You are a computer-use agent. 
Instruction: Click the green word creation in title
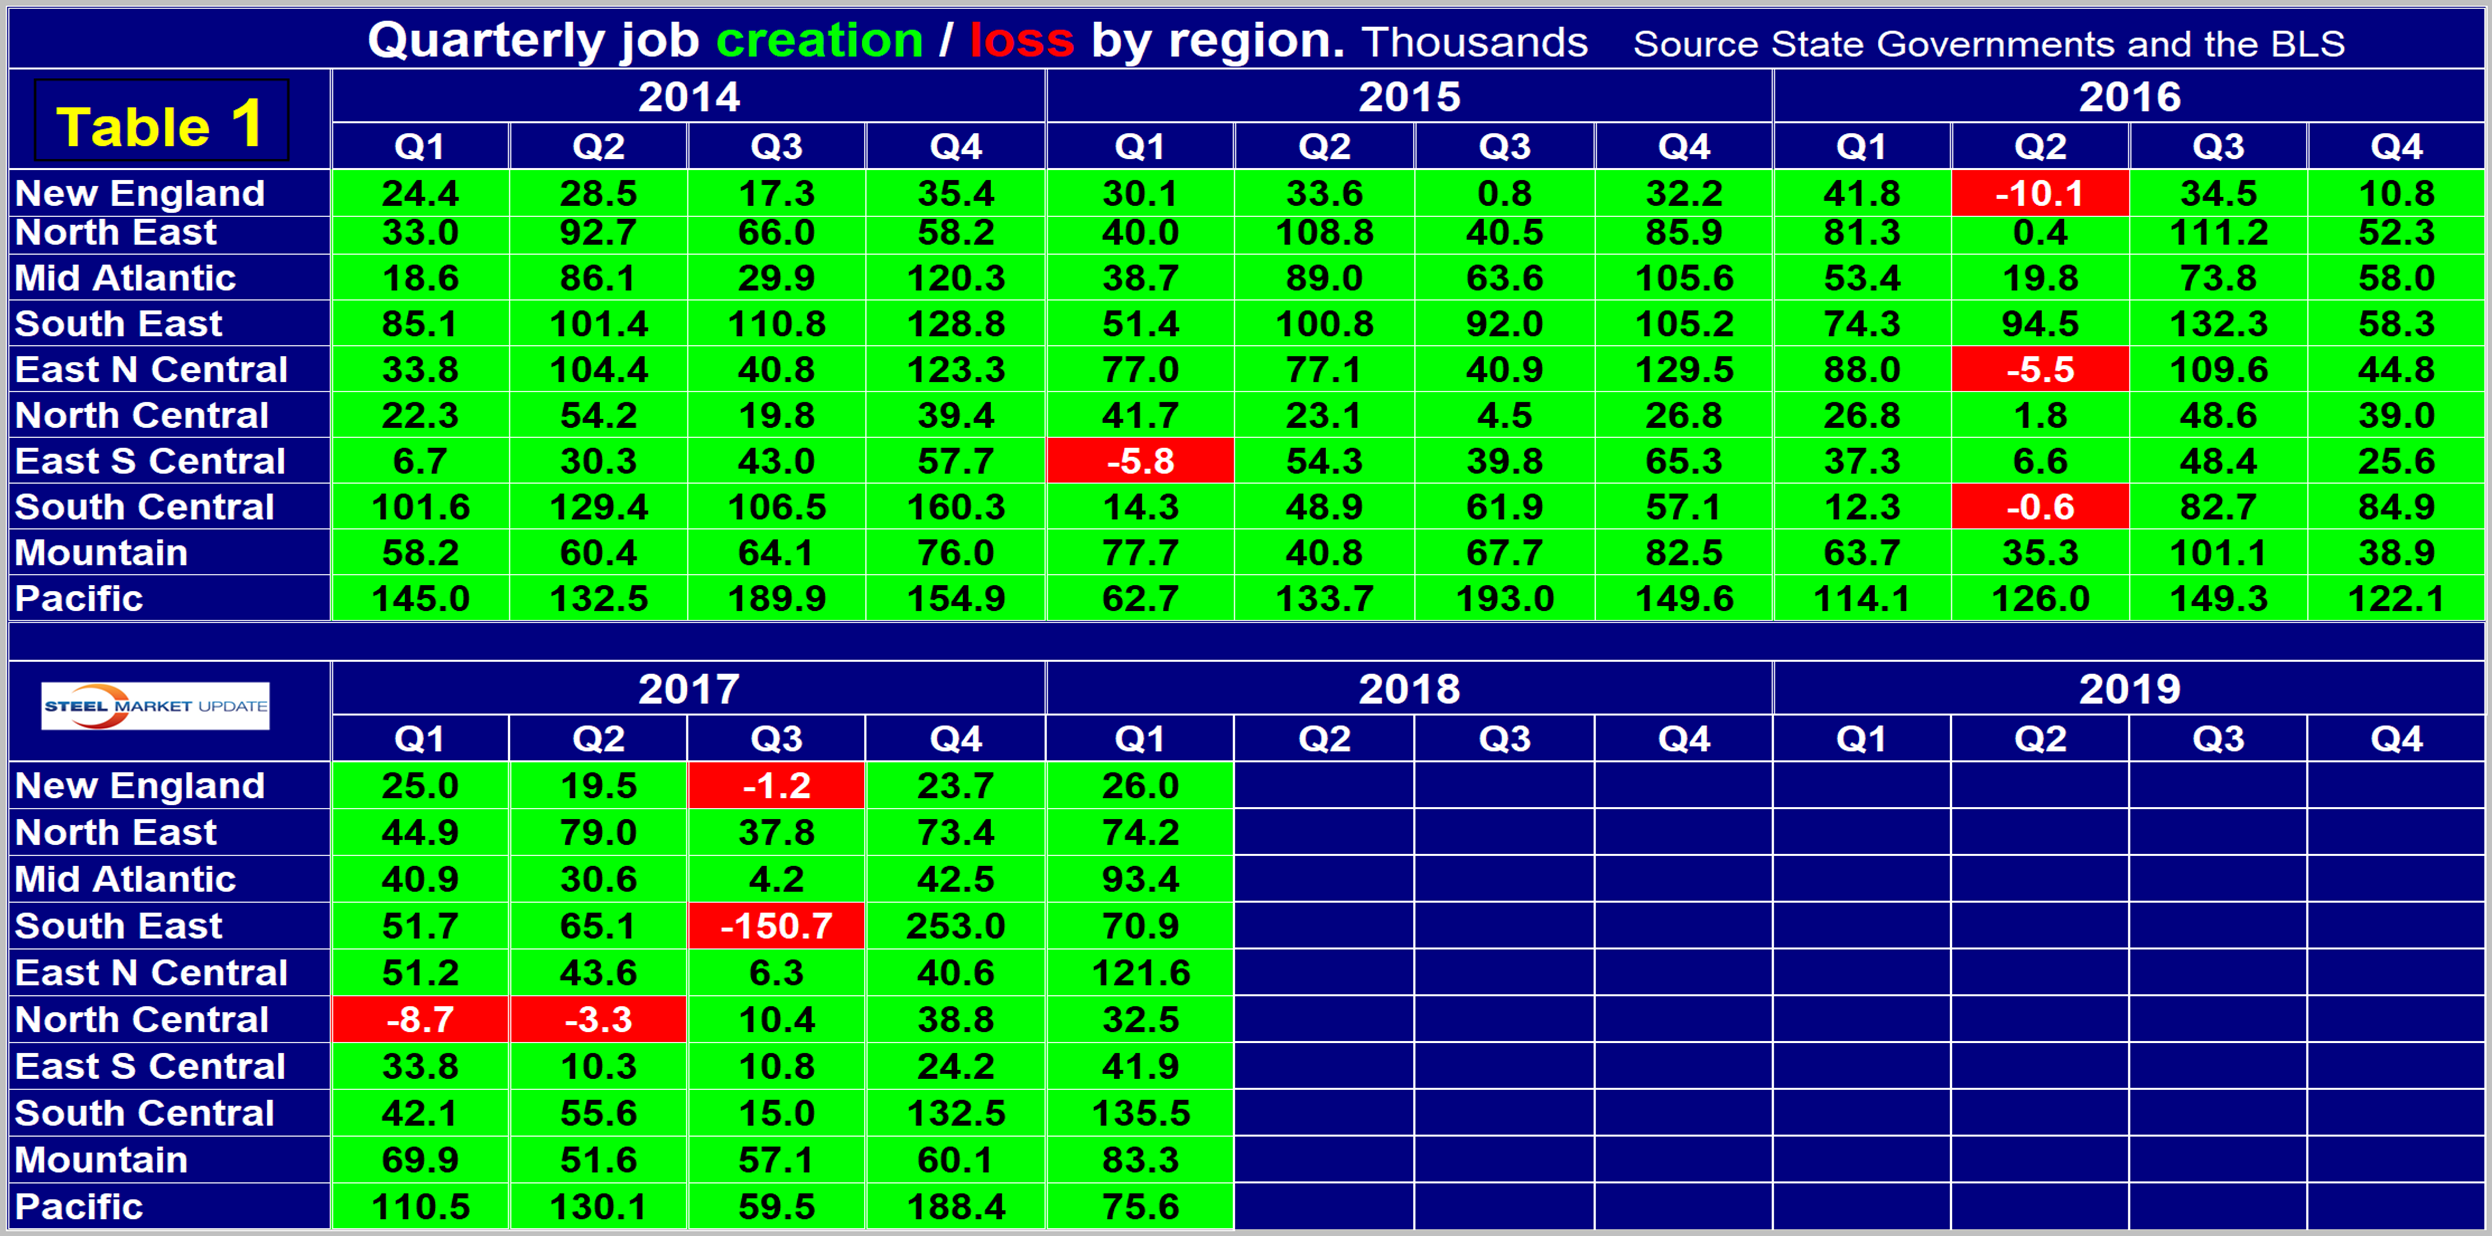pyautogui.click(x=819, y=41)
